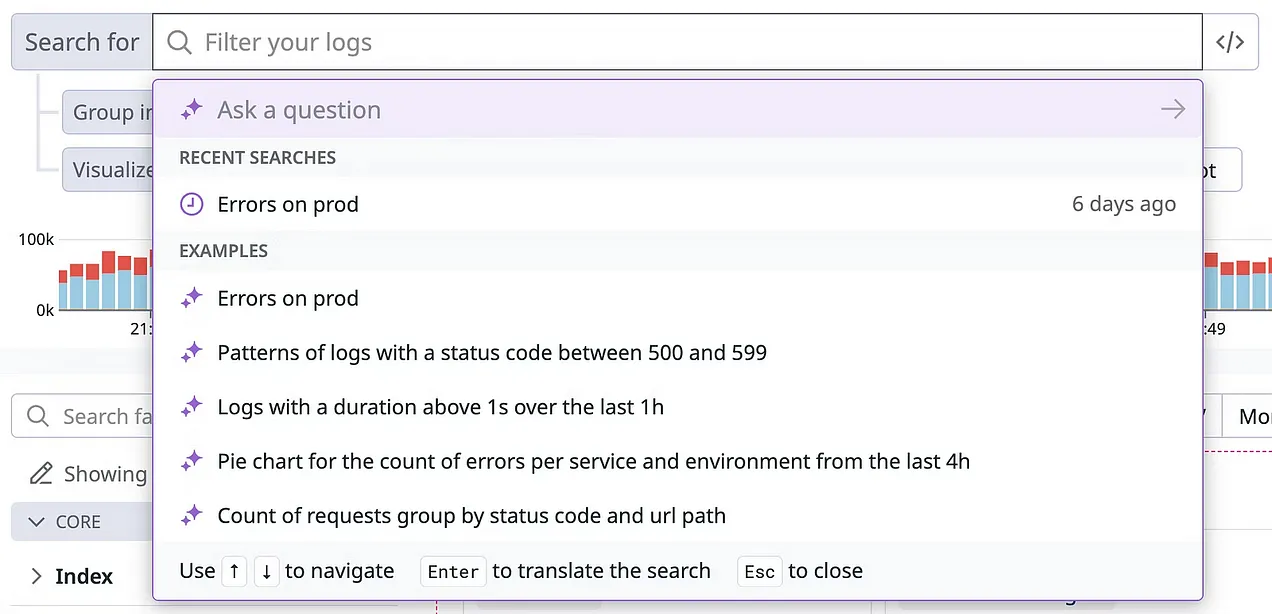
Task: Click the pencil icon beside Showing
Action: [41, 473]
